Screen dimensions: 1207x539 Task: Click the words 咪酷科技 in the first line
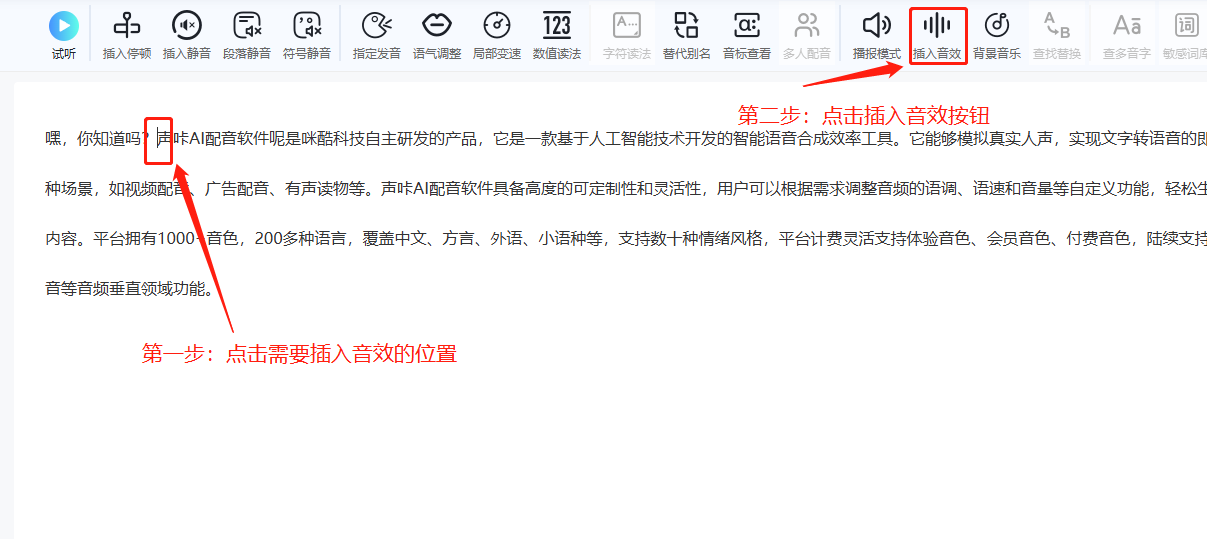point(334,139)
